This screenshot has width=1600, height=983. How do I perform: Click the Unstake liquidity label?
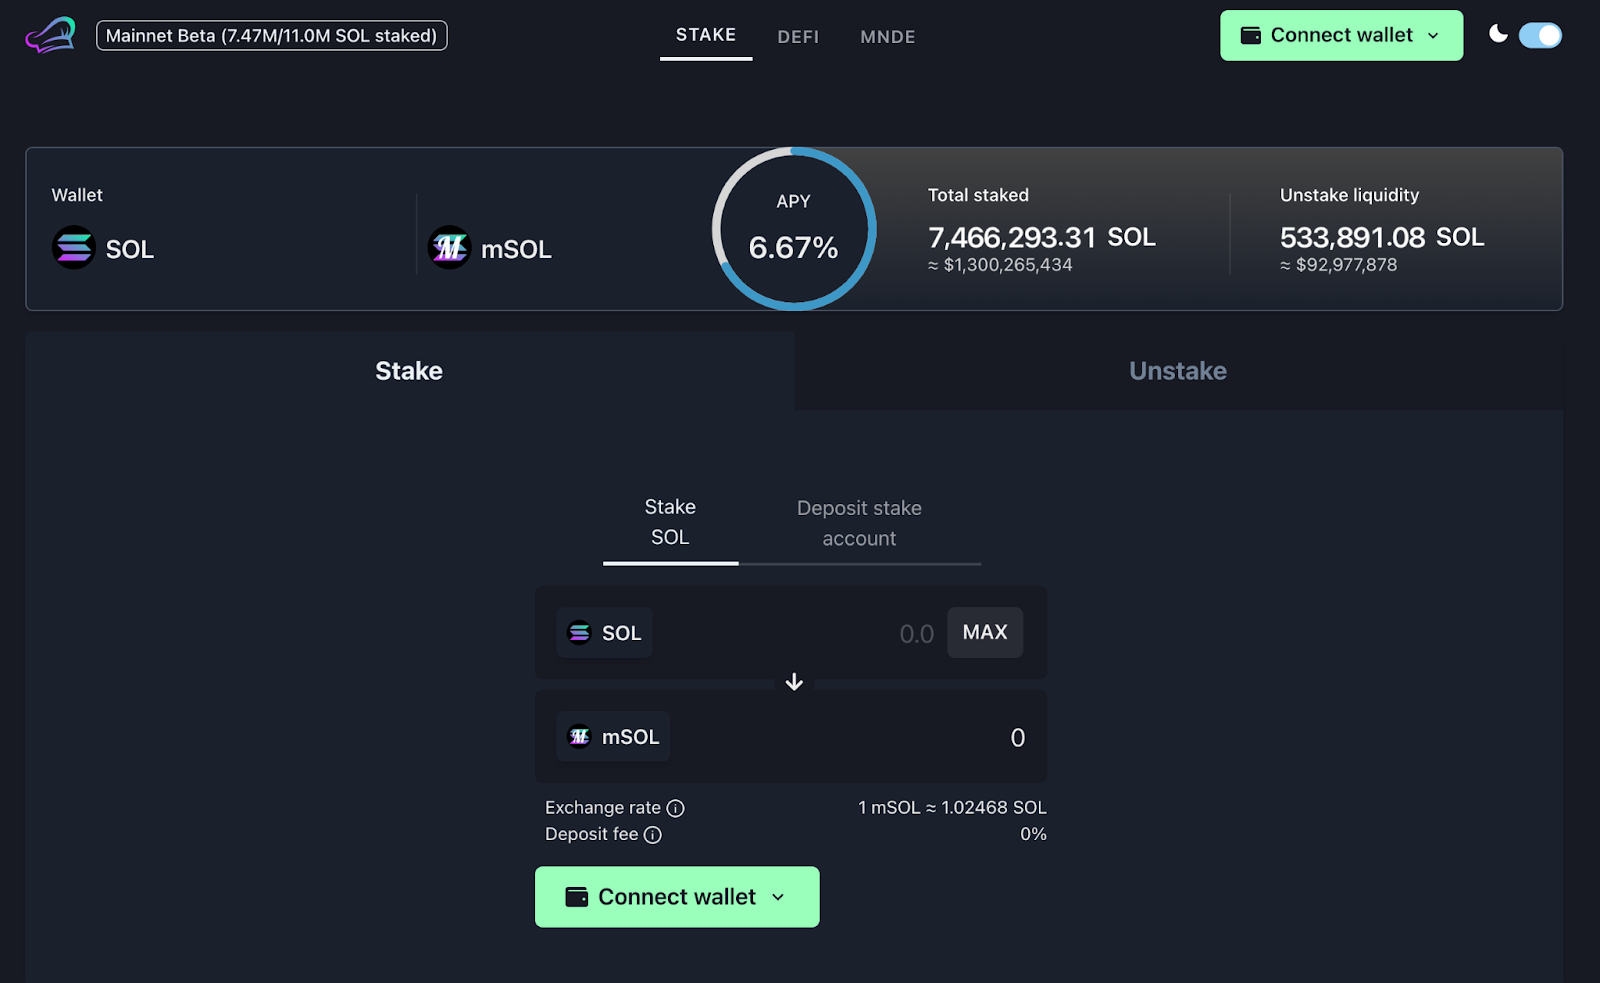1349,195
